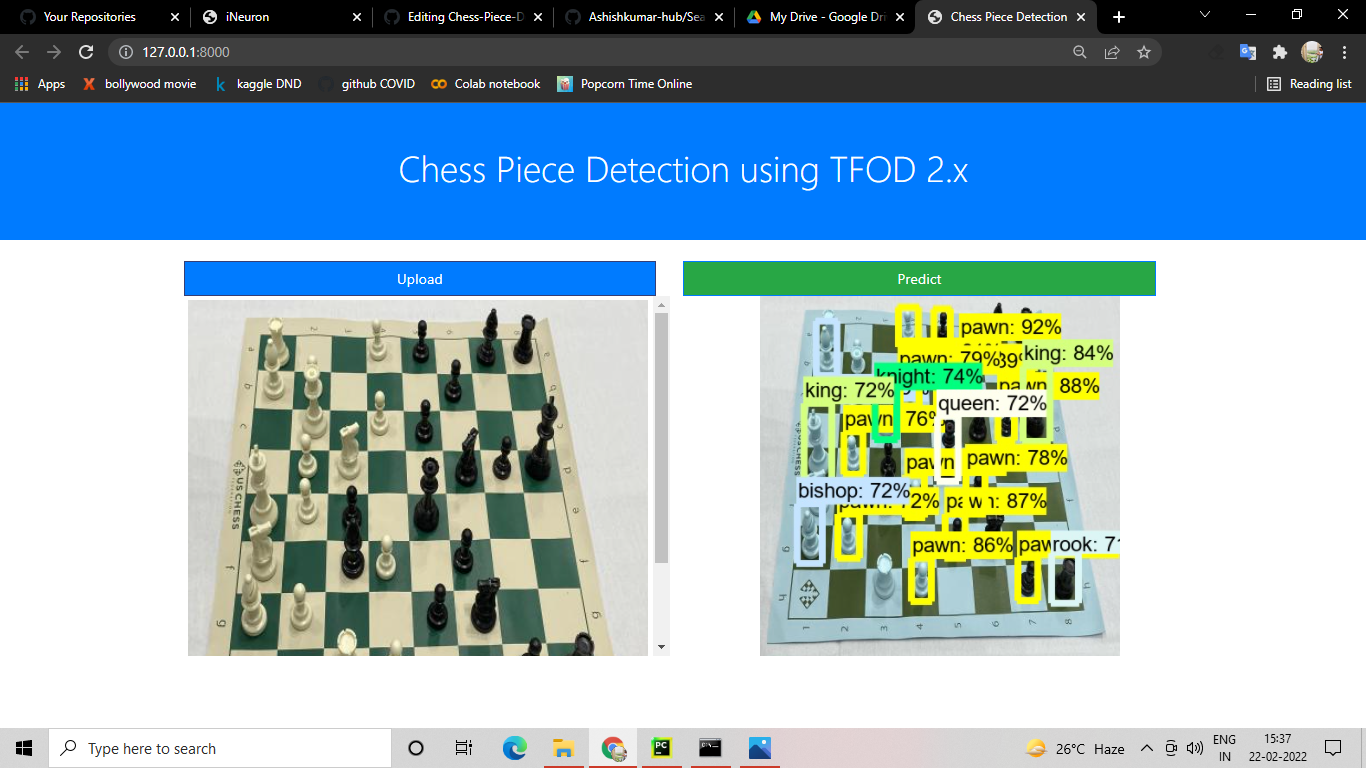
Task: Click the browser profile avatar
Action: tap(1312, 50)
